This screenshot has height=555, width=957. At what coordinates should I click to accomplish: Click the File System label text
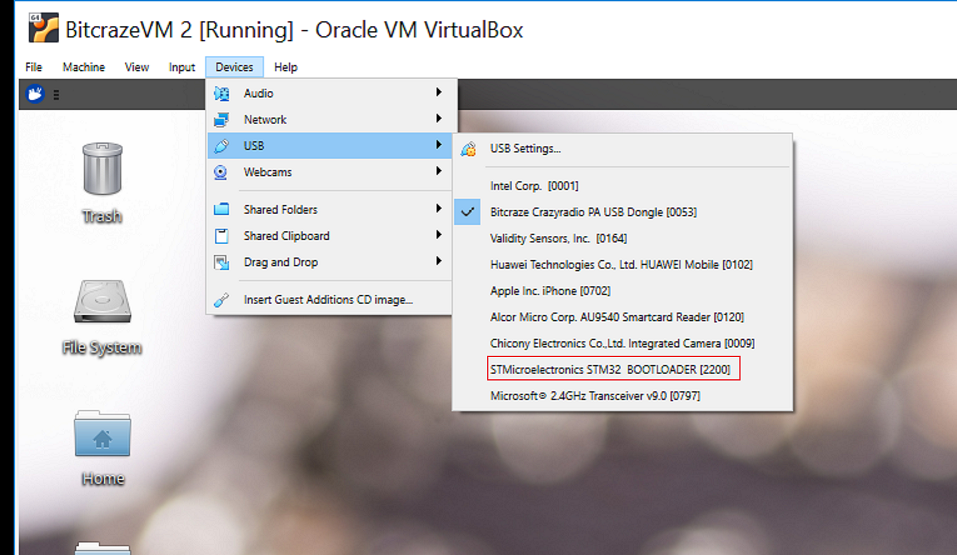tap(102, 347)
